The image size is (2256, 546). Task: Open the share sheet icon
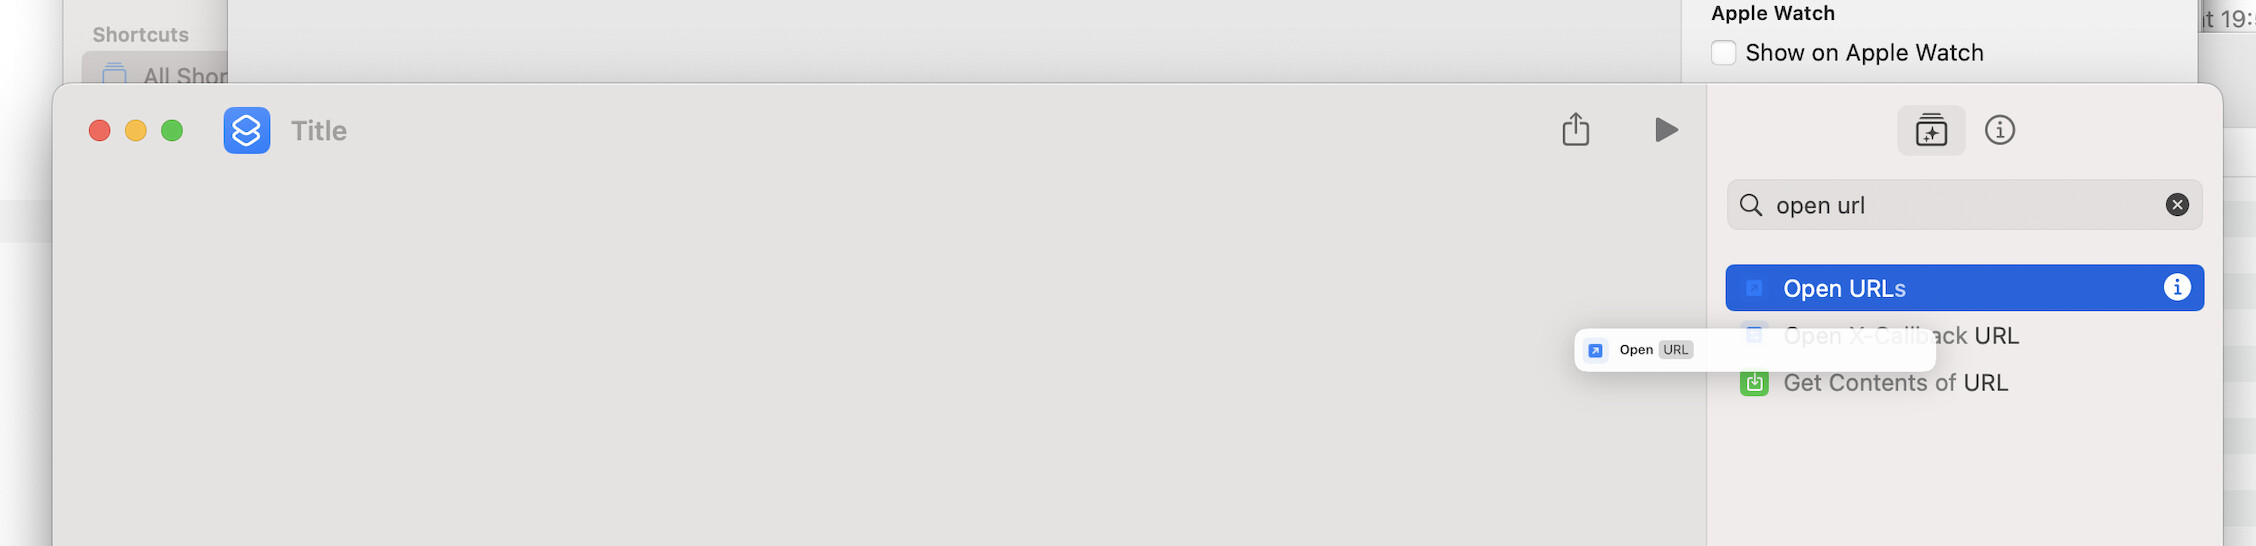click(1575, 129)
